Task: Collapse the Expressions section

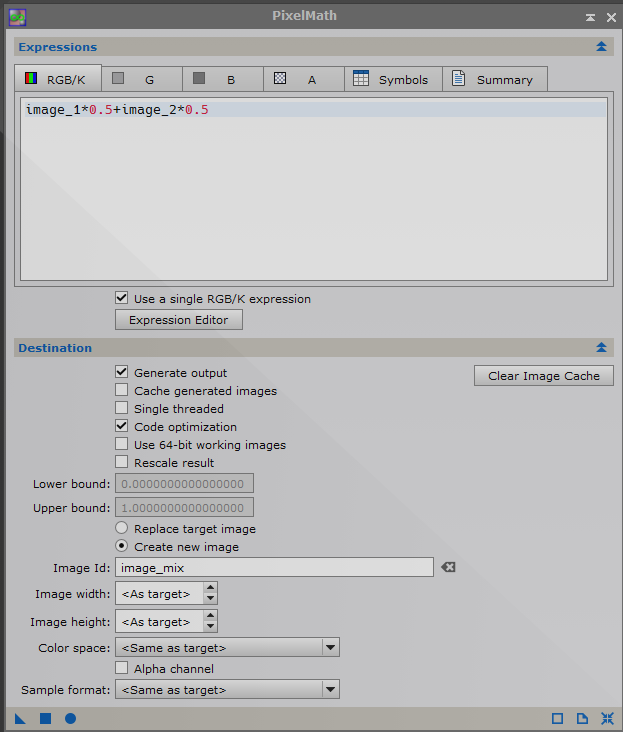Action: click(x=601, y=47)
